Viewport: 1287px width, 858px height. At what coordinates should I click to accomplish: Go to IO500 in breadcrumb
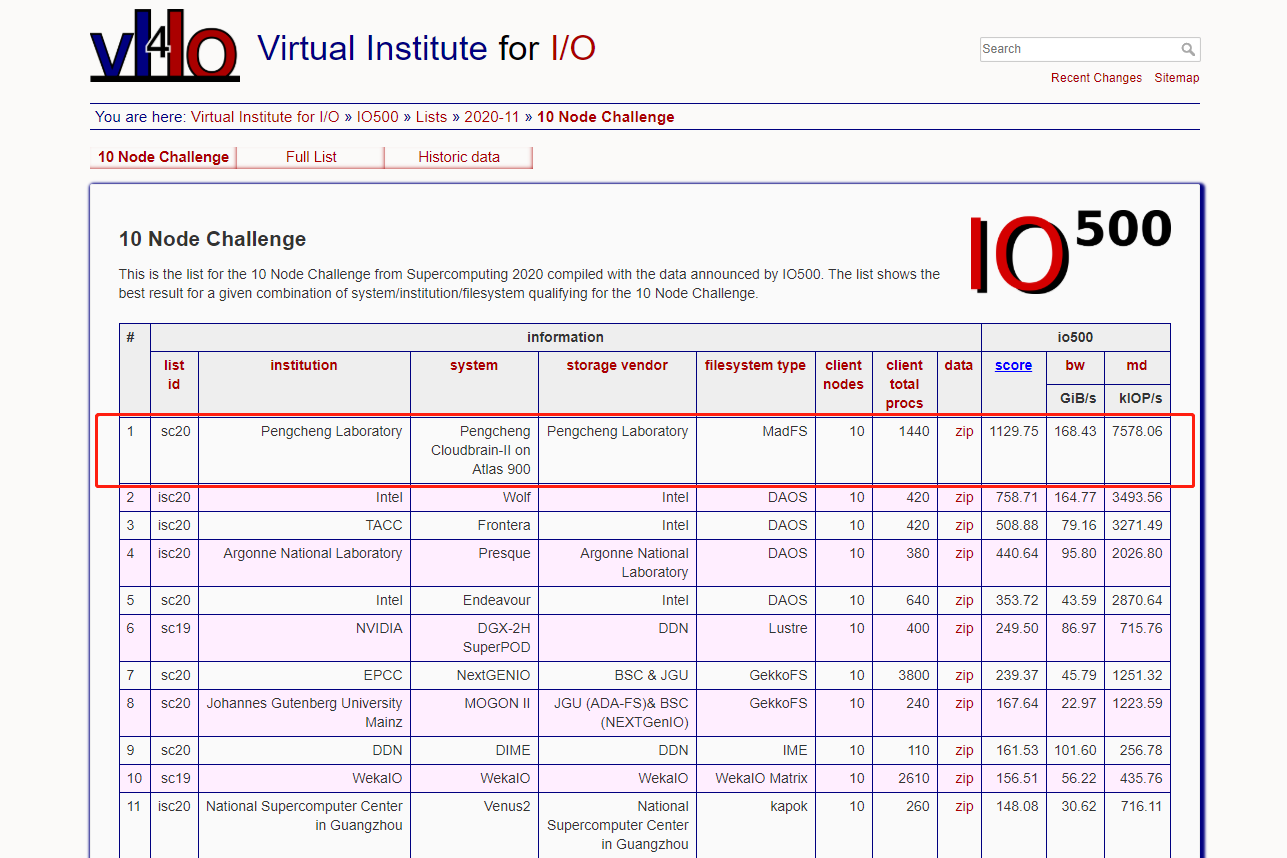pos(377,117)
